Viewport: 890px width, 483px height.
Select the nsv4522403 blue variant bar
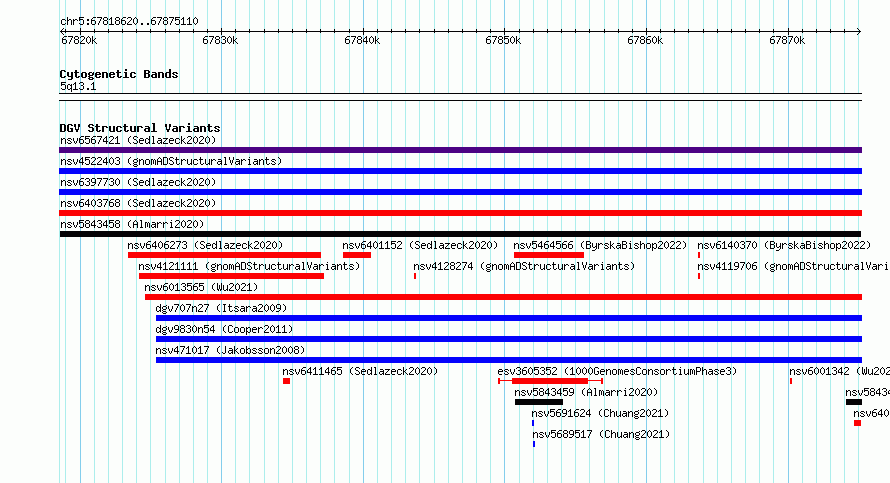(460, 171)
